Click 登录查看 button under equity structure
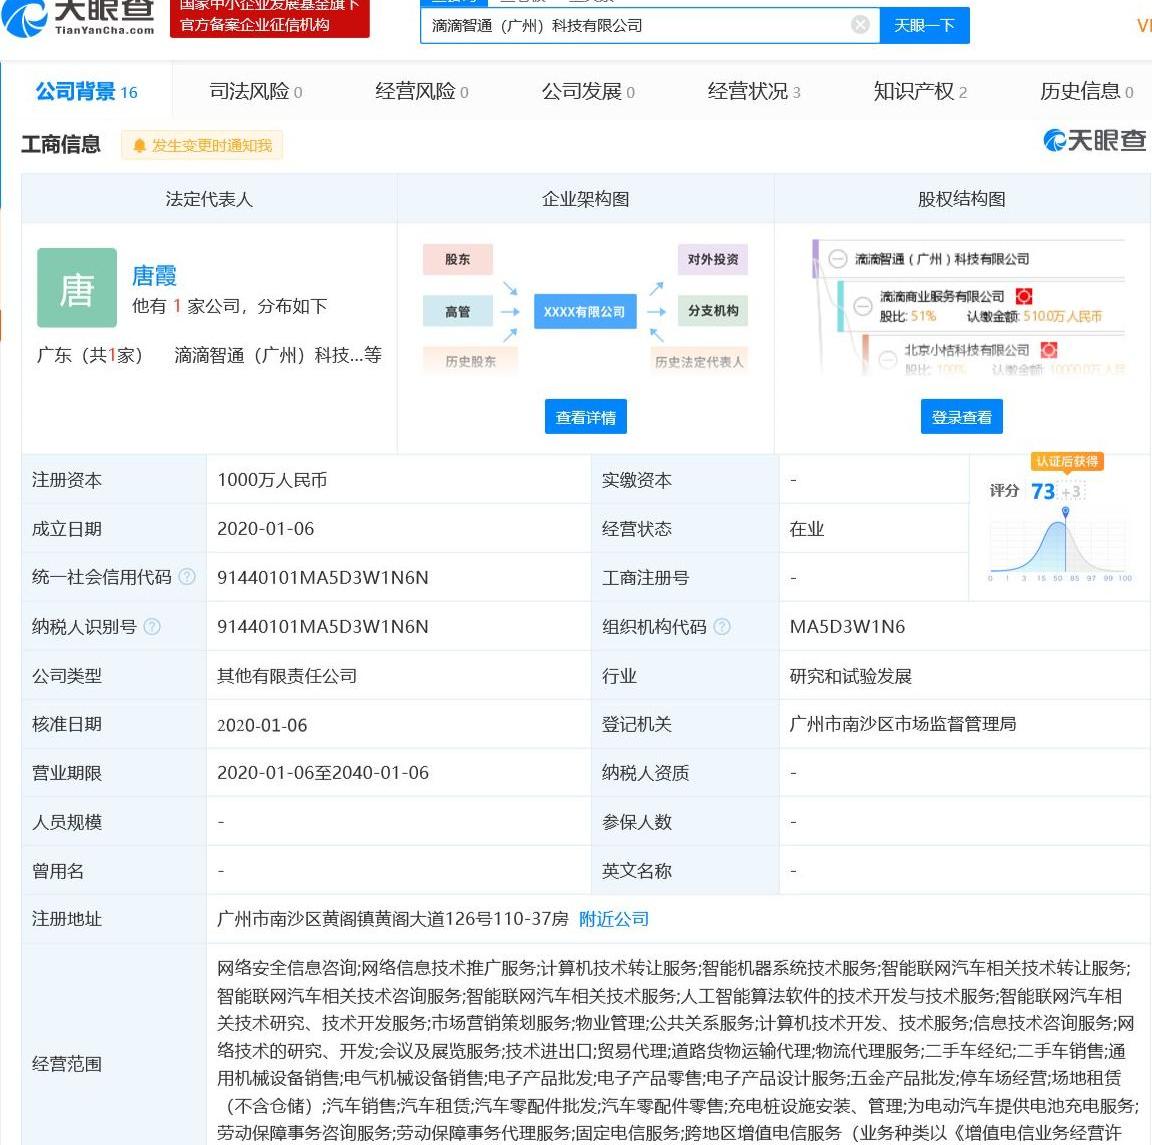1152x1145 pixels. coord(962,417)
